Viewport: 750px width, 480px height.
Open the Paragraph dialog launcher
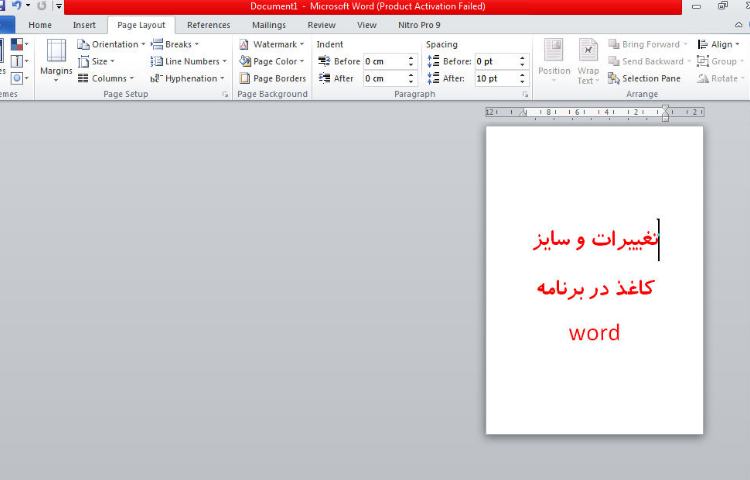click(x=525, y=94)
